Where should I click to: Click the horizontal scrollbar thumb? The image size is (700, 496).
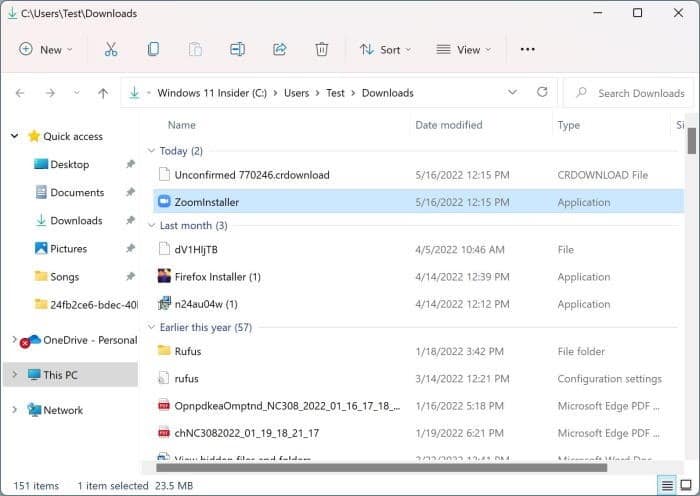click(x=381, y=467)
